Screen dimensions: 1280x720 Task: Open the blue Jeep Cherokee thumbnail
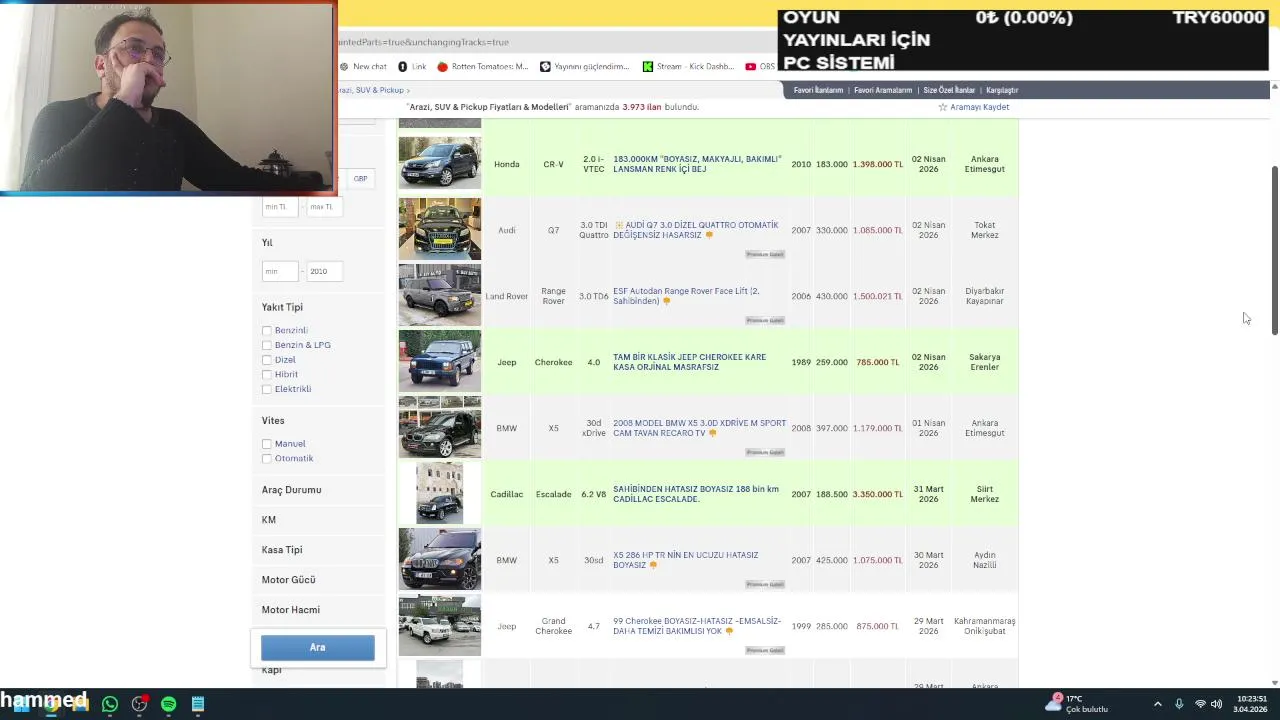pyautogui.click(x=439, y=361)
